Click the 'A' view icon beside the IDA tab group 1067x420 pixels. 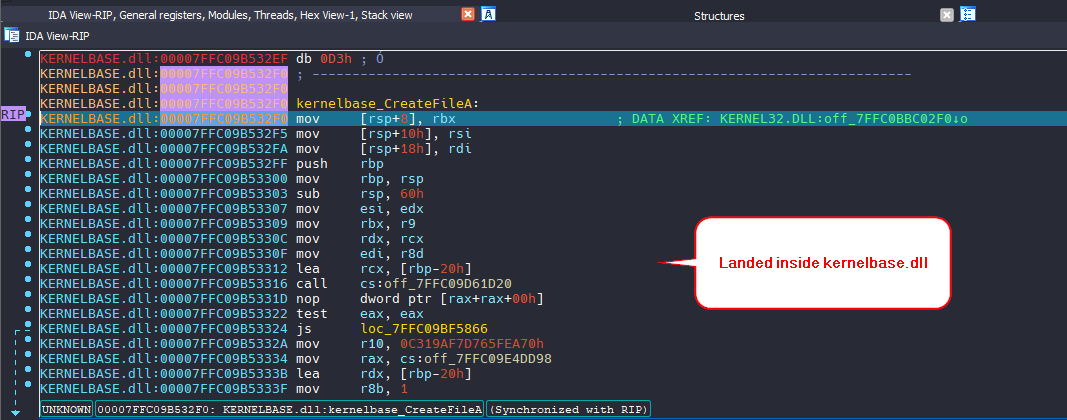[x=488, y=14]
